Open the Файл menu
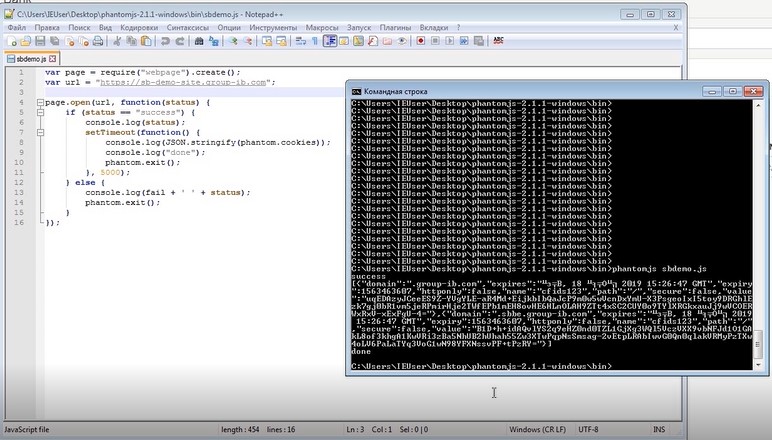Image resolution: width=772 pixels, height=440 pixels. [17, 28]
